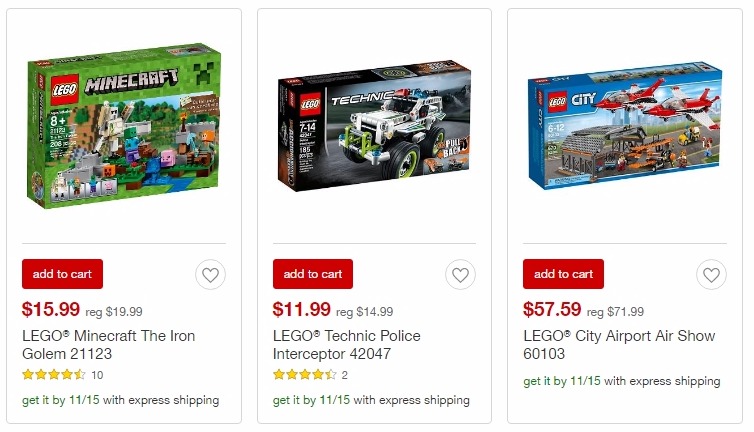Click the $11.99 sale price
The height and width of the screenshot is (432, 754).
[x=302, y=309]
